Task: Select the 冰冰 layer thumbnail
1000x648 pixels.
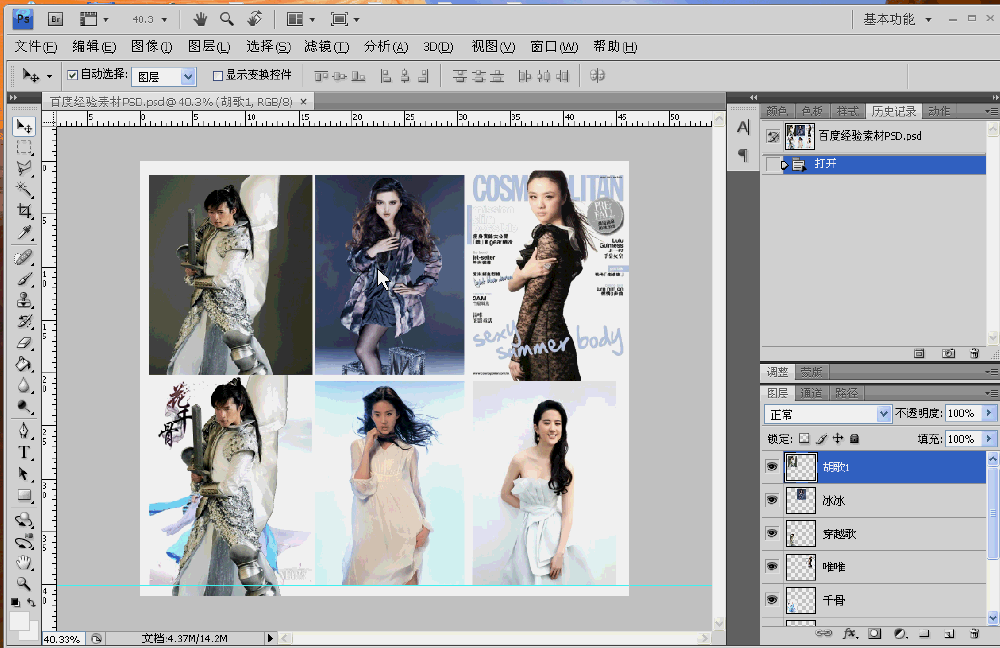Action: click(x=800, y=500)
